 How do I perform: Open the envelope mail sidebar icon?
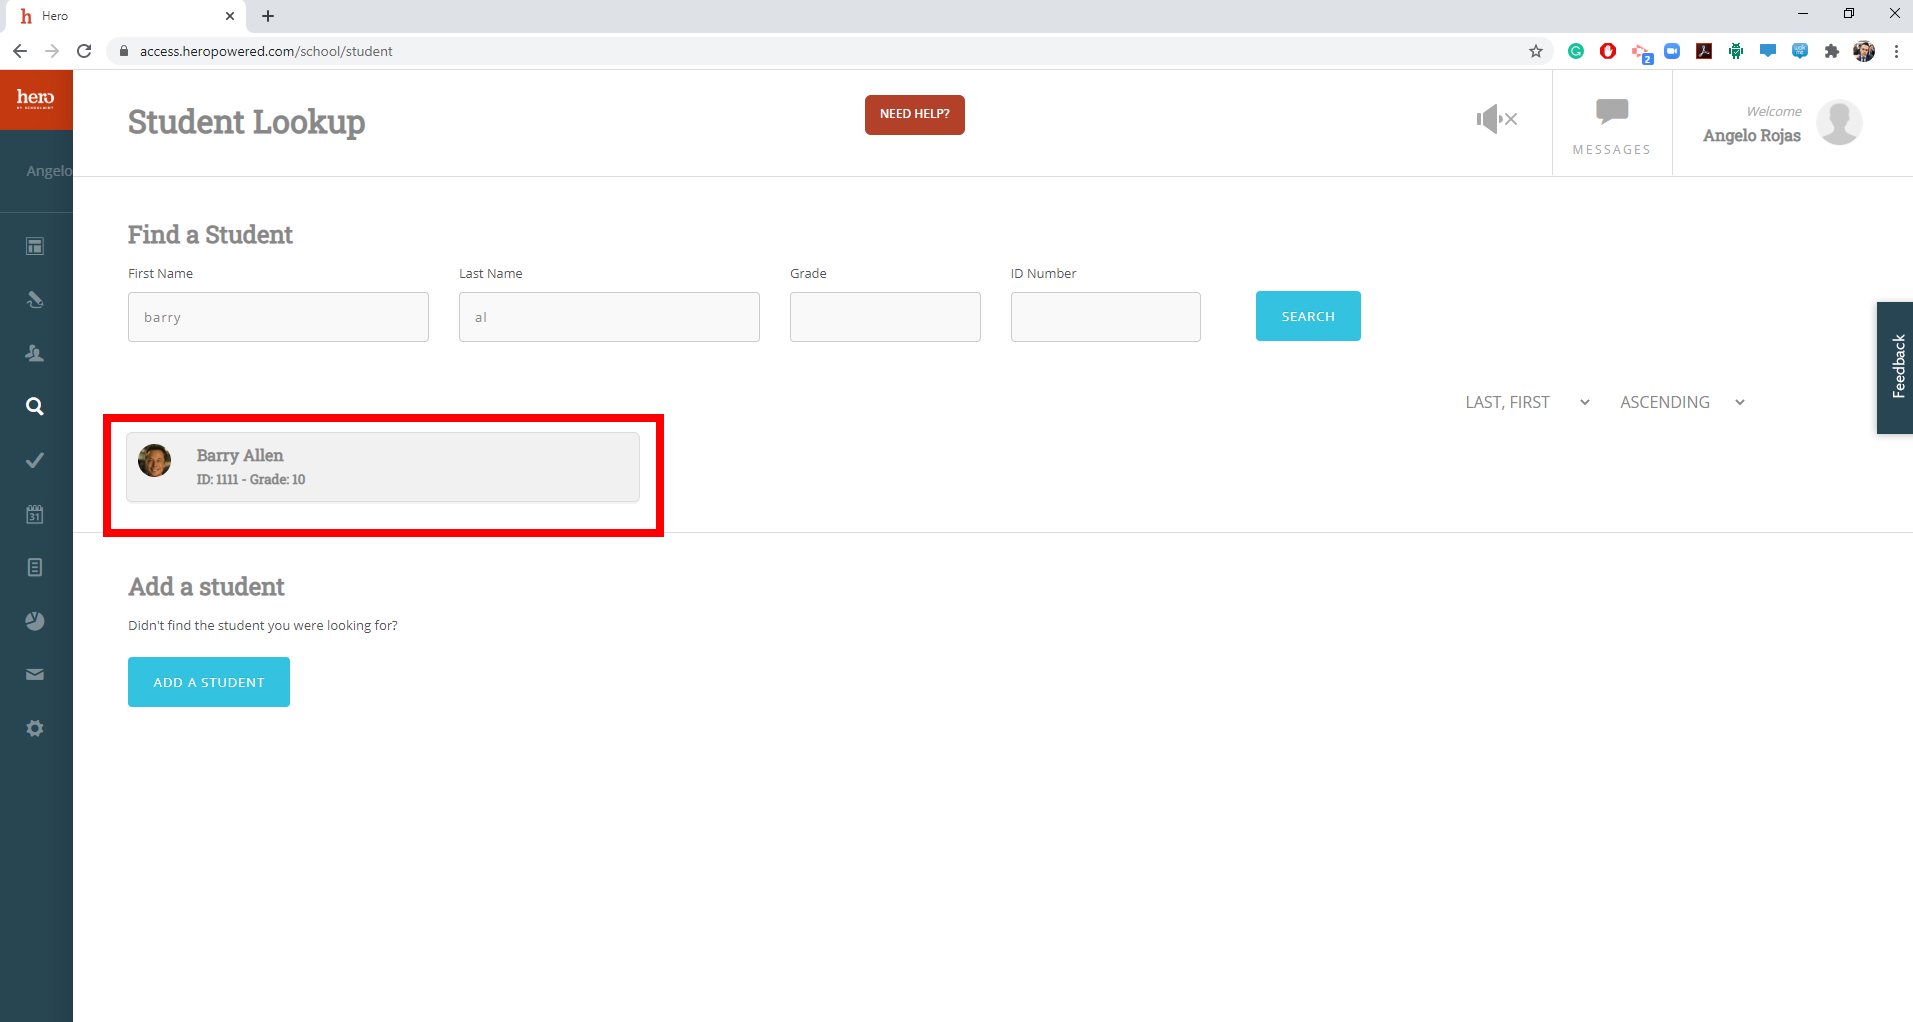[x=35, y=675]
